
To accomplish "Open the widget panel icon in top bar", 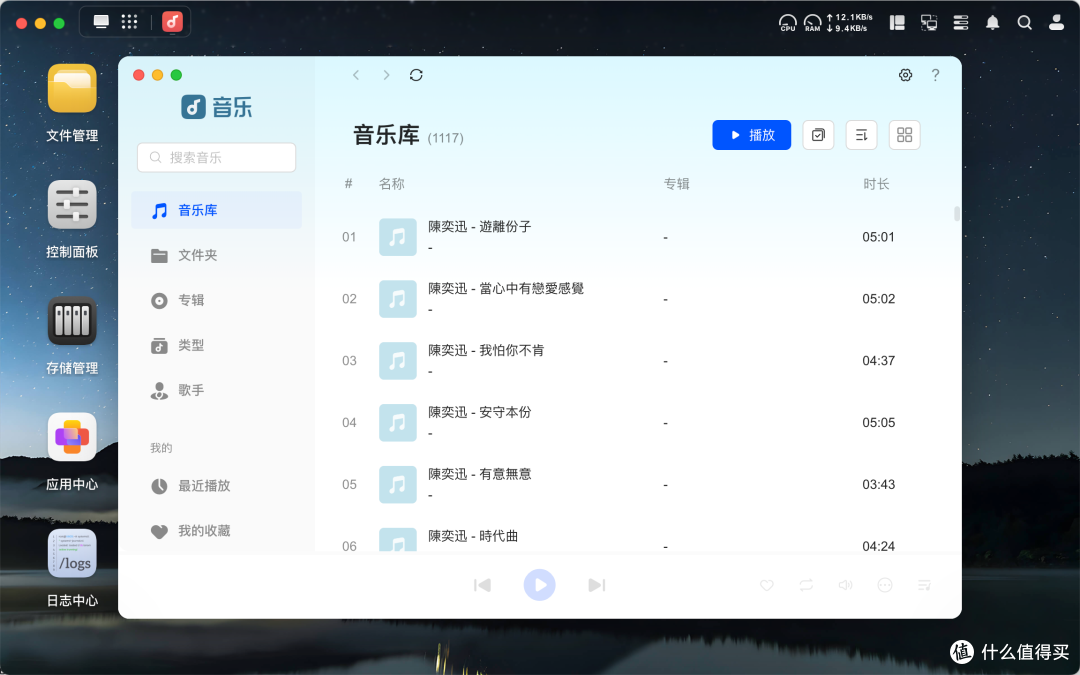I will pos(897,23).
